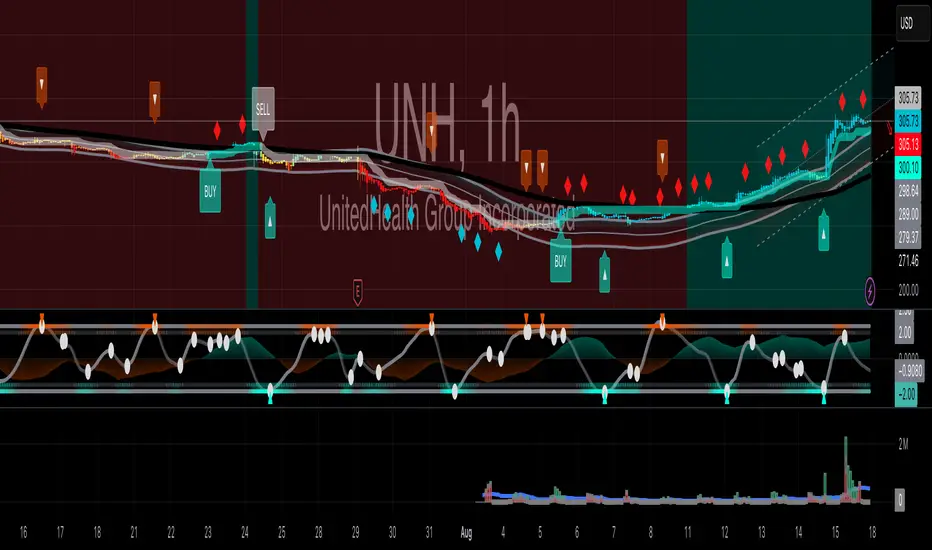Viewport: 932px width, 550px height.
Task: Click red diamond just left of SELL label
Action: point(242,125)
